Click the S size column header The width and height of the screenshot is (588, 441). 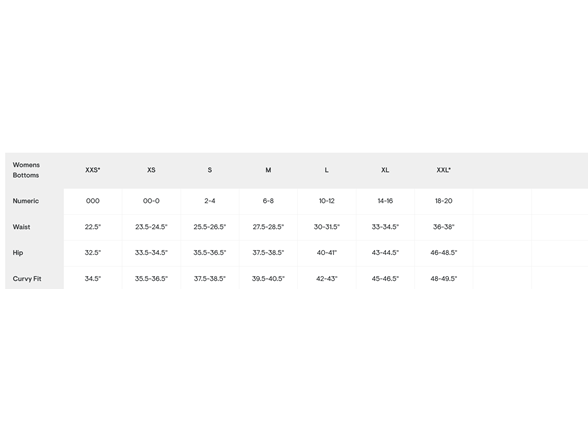(210, 170)
